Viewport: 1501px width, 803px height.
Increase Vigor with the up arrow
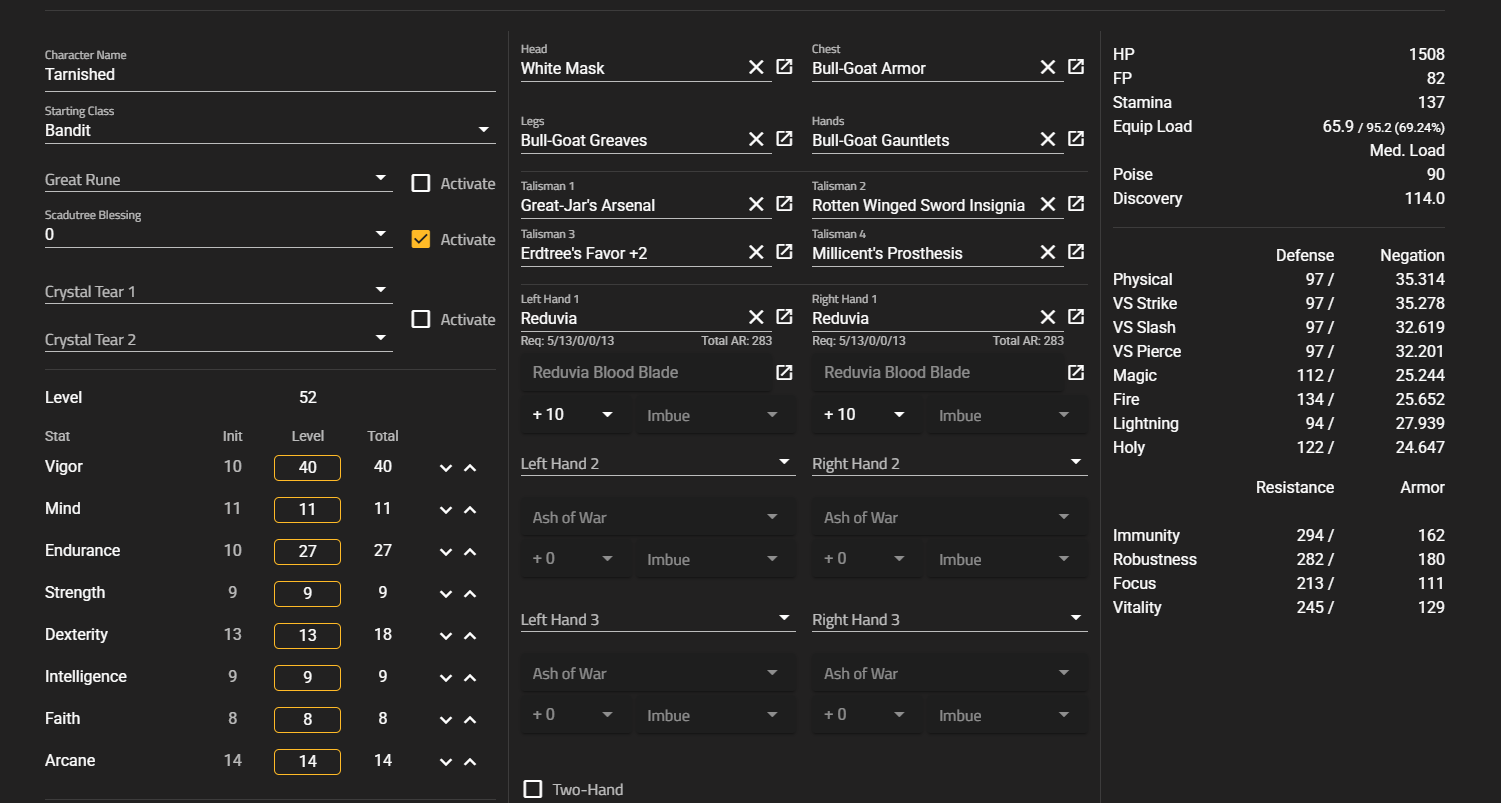470,468
